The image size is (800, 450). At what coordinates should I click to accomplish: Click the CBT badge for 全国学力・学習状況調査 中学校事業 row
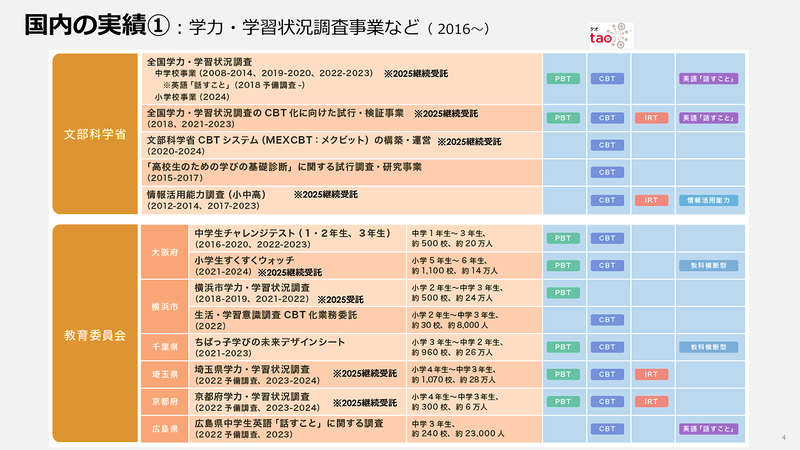click(607, 79)
